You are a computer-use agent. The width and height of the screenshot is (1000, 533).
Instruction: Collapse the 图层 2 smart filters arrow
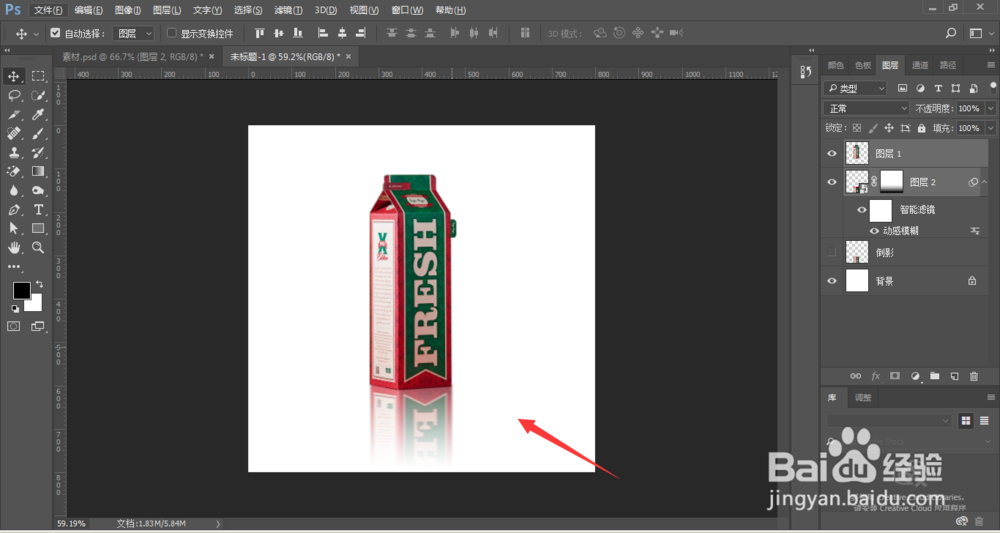(x=984, y=182)
